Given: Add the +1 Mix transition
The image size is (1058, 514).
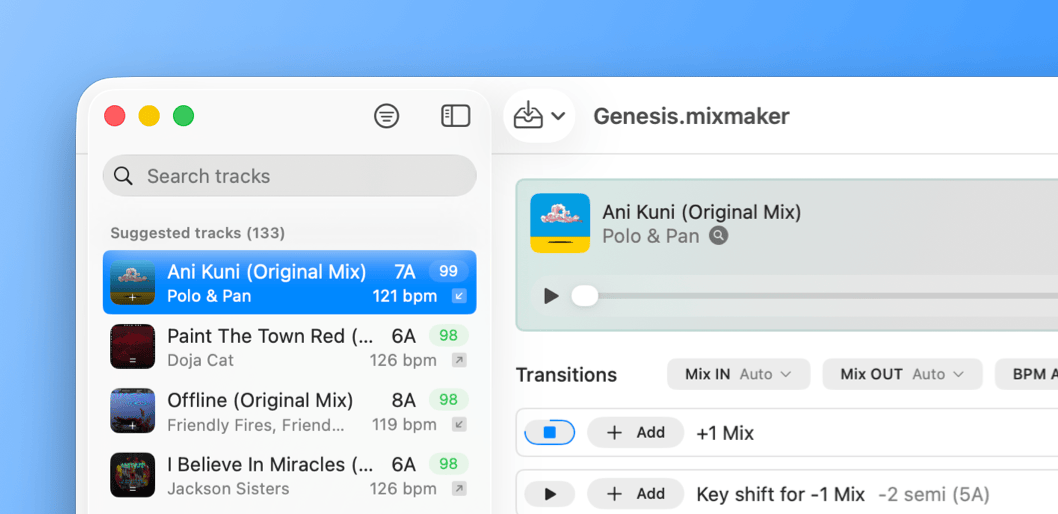Looking at the screenshot, I should coord(635,433).
